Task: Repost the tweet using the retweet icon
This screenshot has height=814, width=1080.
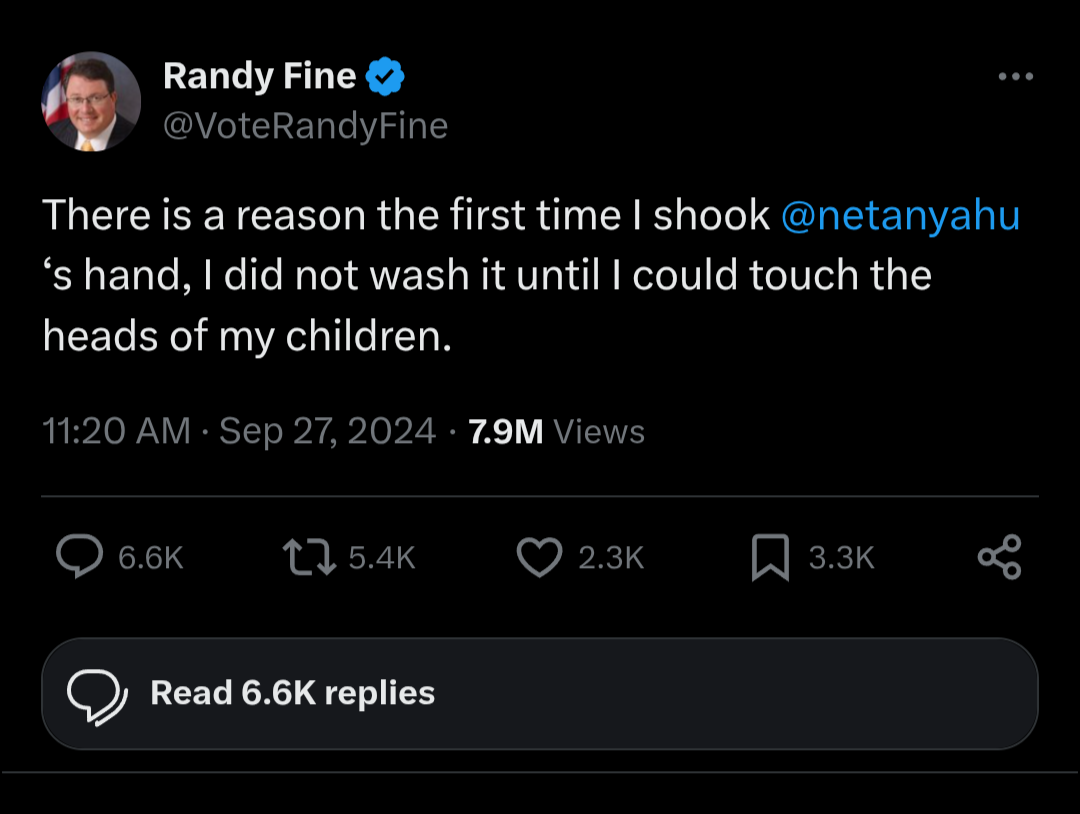Action: point(307,557)
